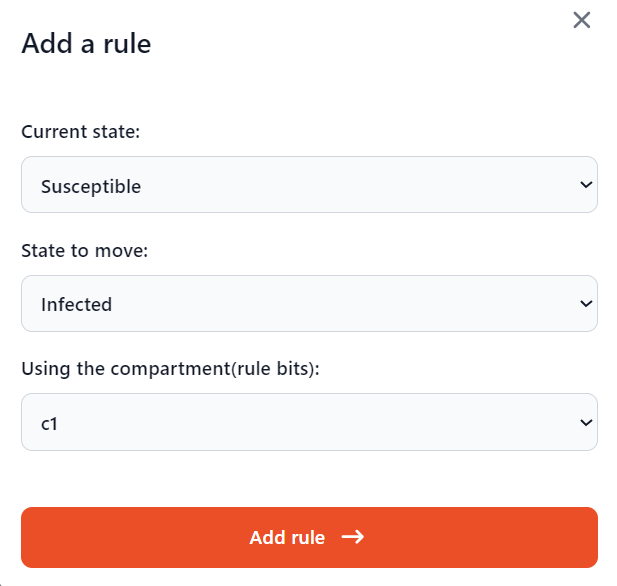Viewport: 617px width, 586px height.
Task: Close the Add a rule dialog
Action: tap(582, 20)
